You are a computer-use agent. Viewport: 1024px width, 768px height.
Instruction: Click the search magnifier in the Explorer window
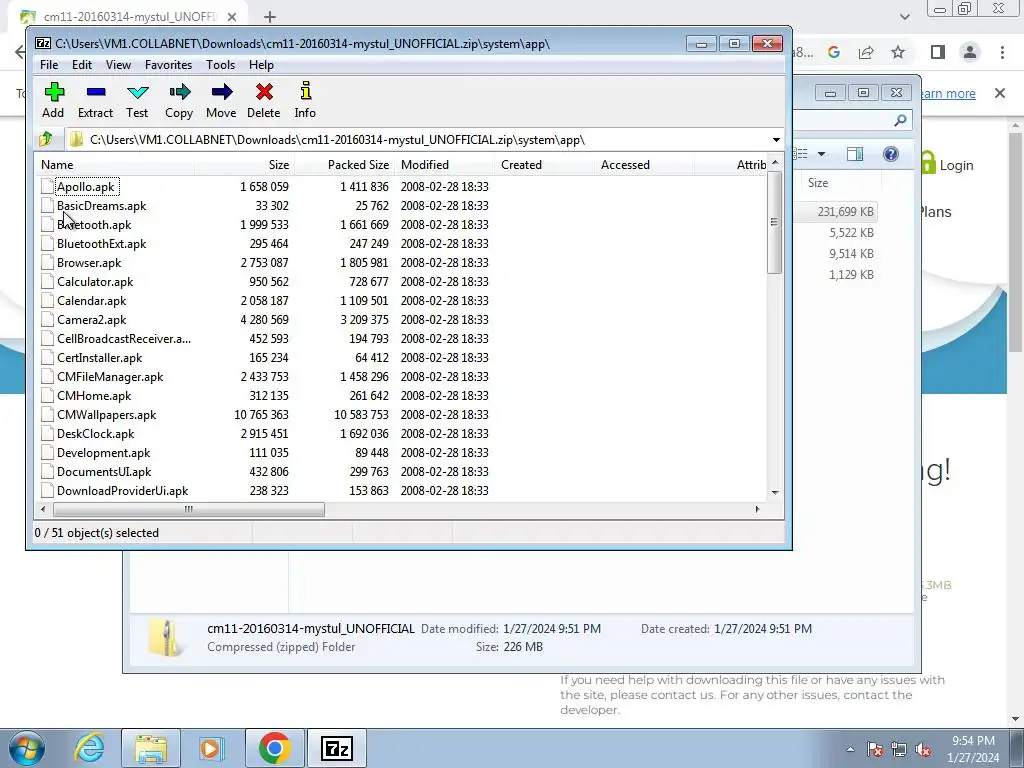(x=901, y=120)
